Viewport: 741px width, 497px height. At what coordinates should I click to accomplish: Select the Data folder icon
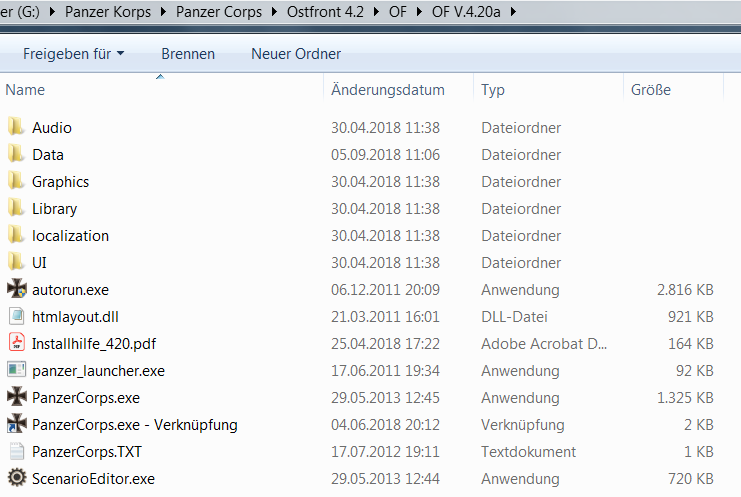pyautogui.click(x=17, y=154)
